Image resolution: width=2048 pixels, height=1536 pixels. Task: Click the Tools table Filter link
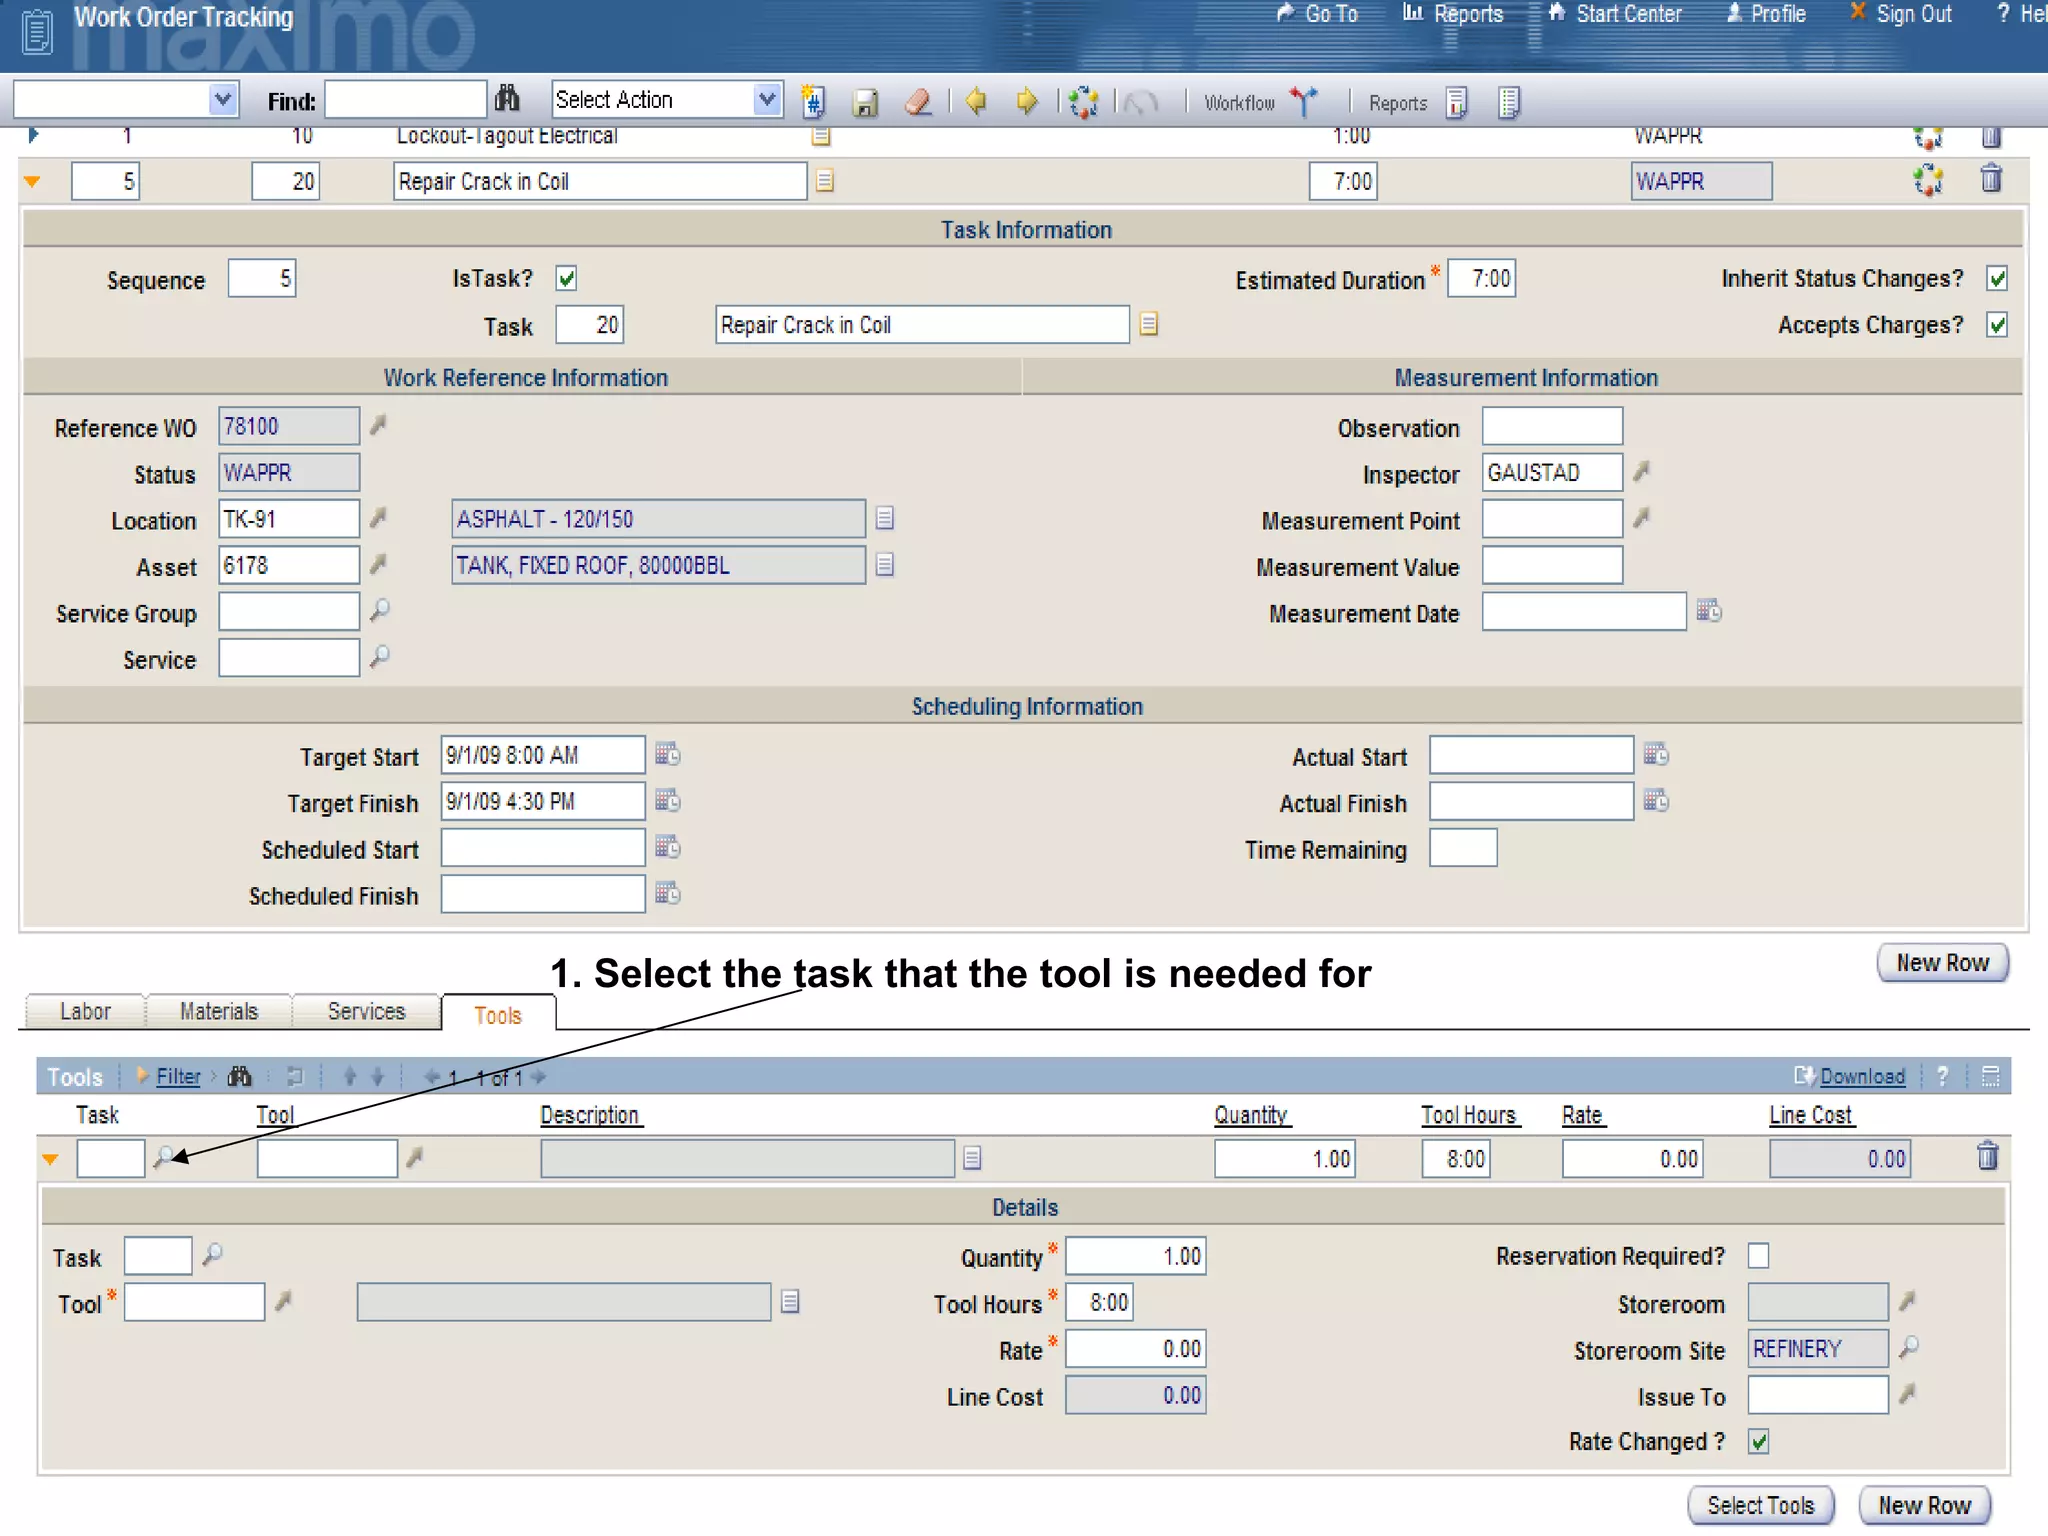pos(178,1076)
